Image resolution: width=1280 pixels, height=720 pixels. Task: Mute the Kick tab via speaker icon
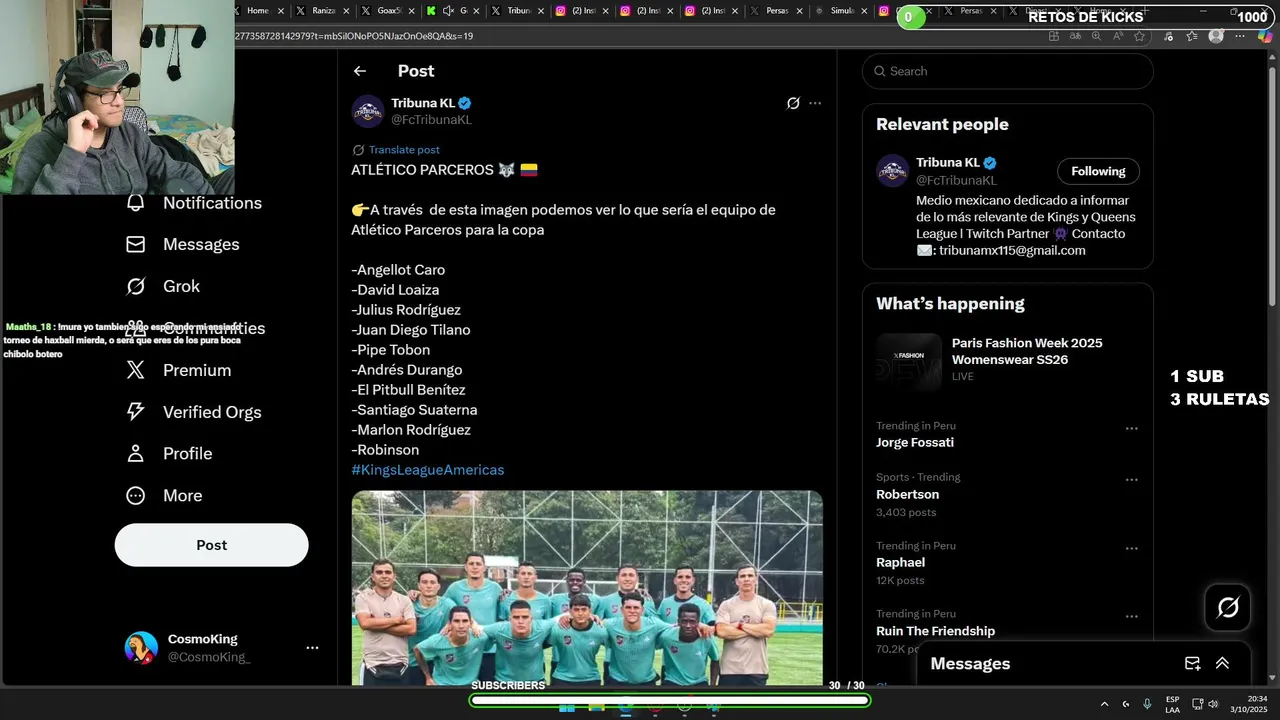[448, 10]
